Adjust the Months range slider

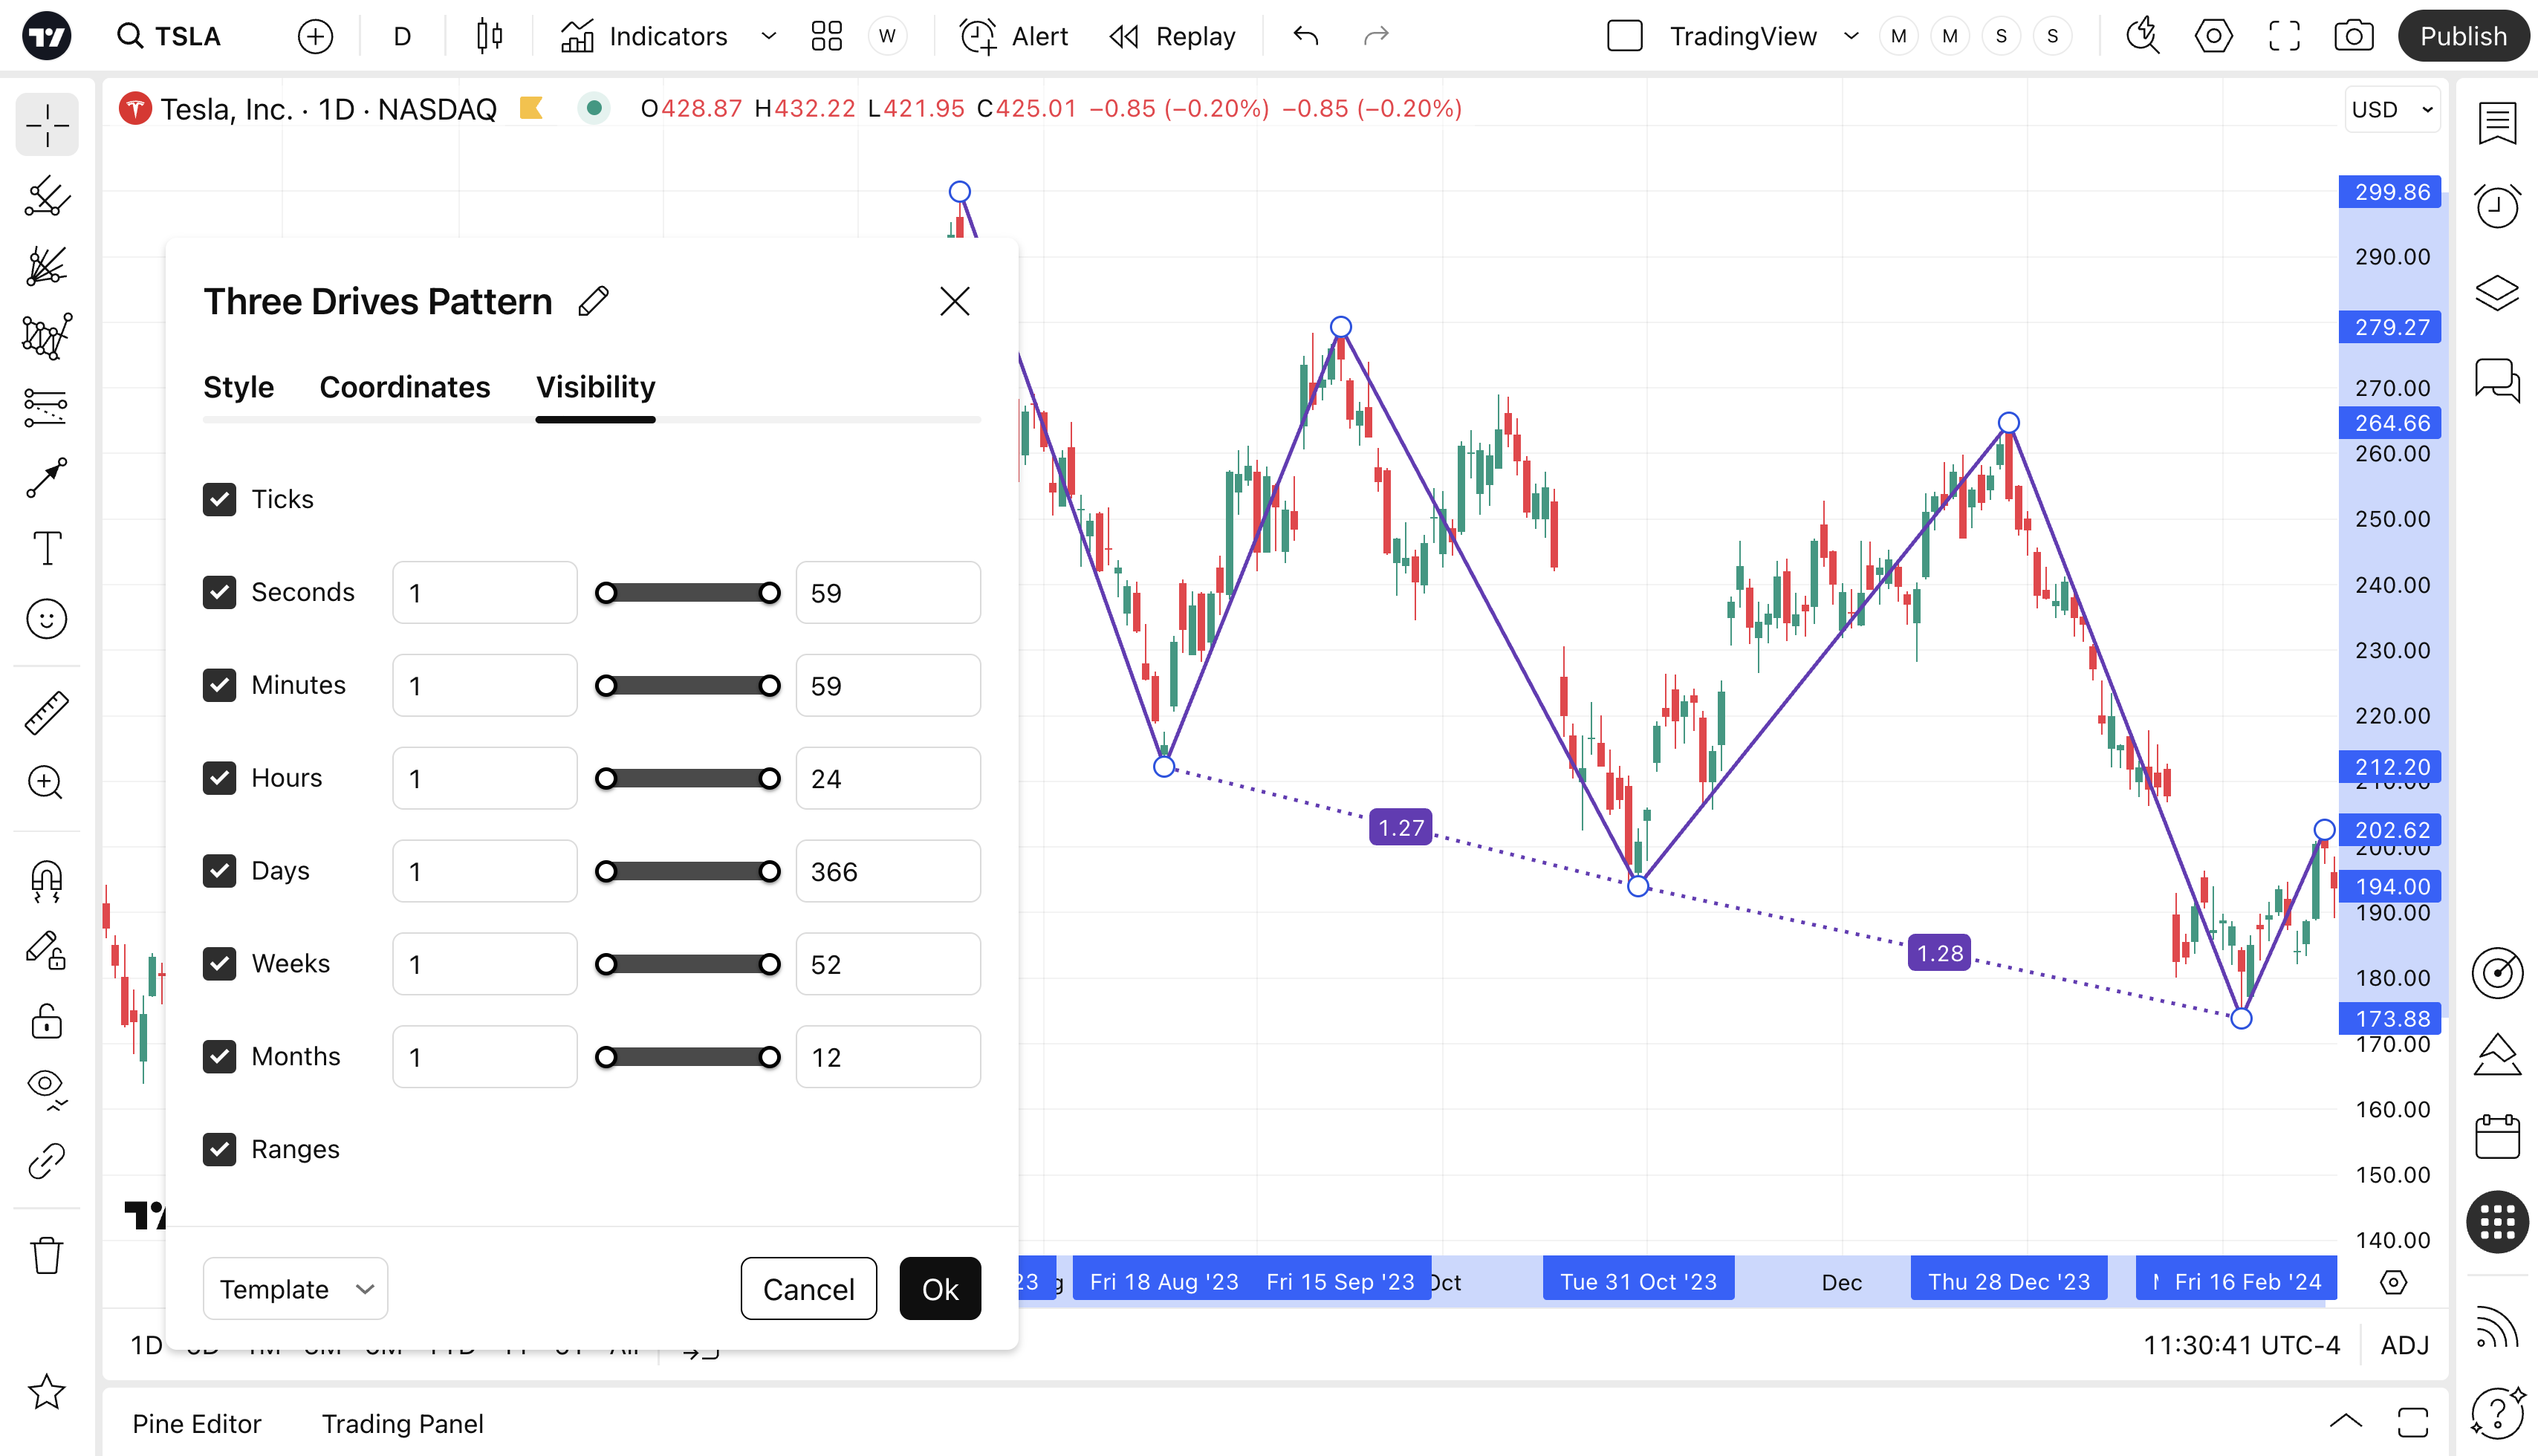tap(687, 1057)
